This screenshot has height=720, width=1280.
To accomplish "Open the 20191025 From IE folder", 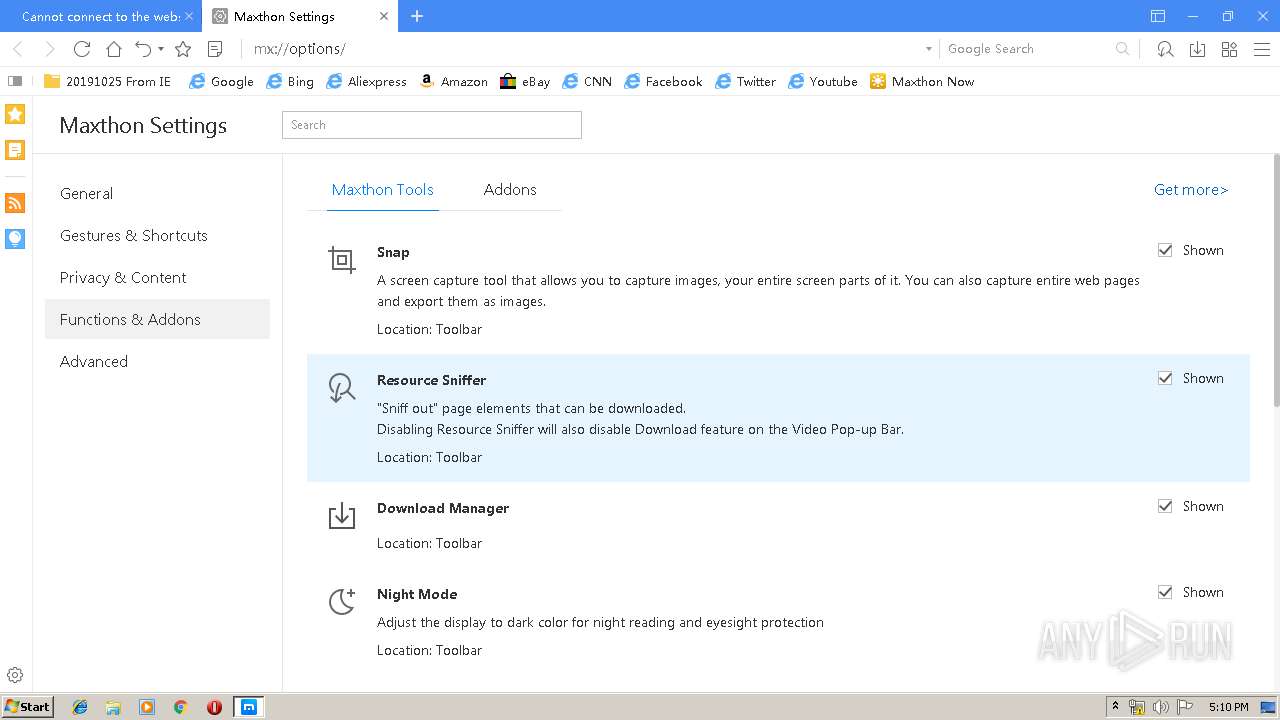I will pyautogui.click(x=107, y=82).
